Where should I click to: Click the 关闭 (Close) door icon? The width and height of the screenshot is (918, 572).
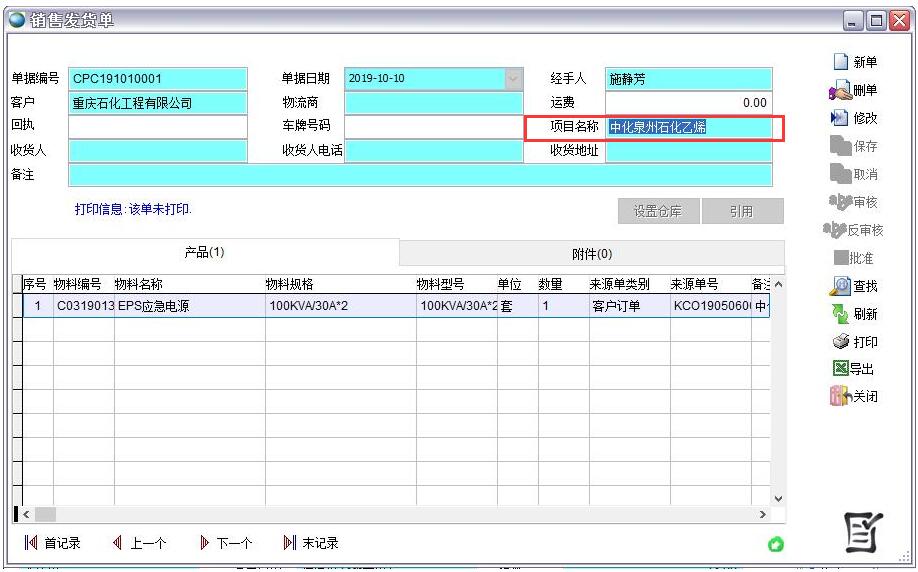click(x=840, y=397)
